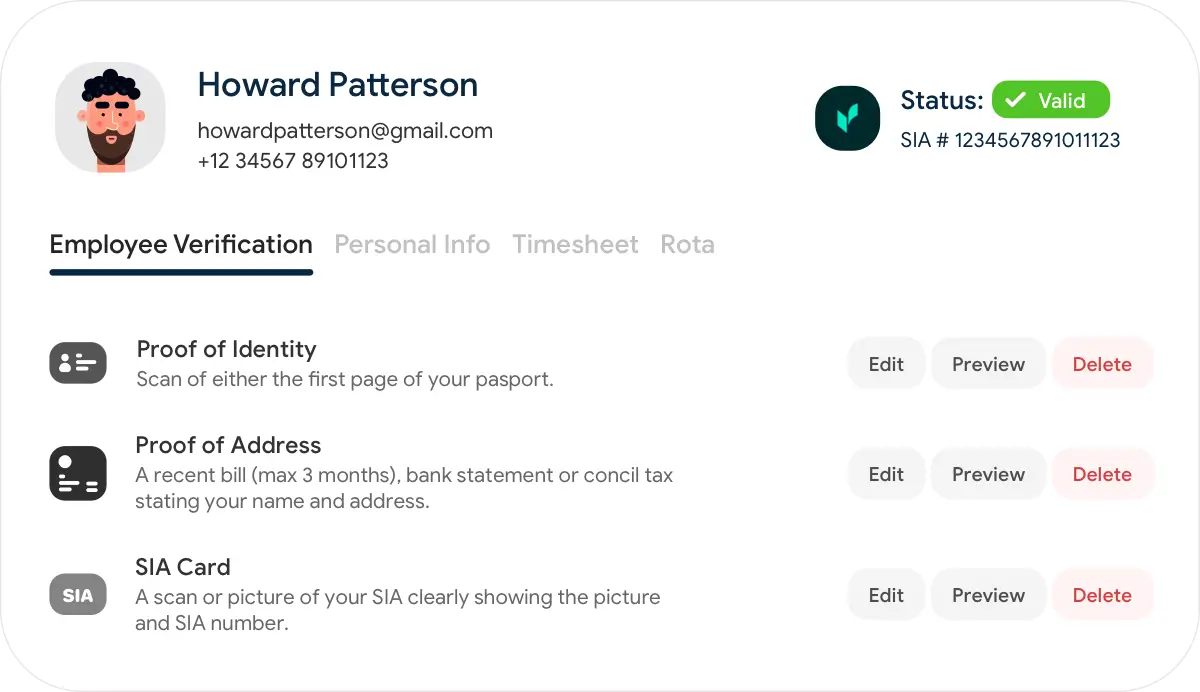Preview the Proof of Identity scan
The width and height of the screenshot is (1200, 692).
coord(988,364)
